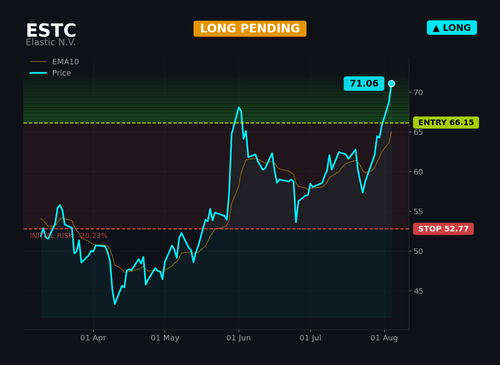500x365 pixels.
Task: Click the cyan latest price marker dot
Action: coord(392,84)
